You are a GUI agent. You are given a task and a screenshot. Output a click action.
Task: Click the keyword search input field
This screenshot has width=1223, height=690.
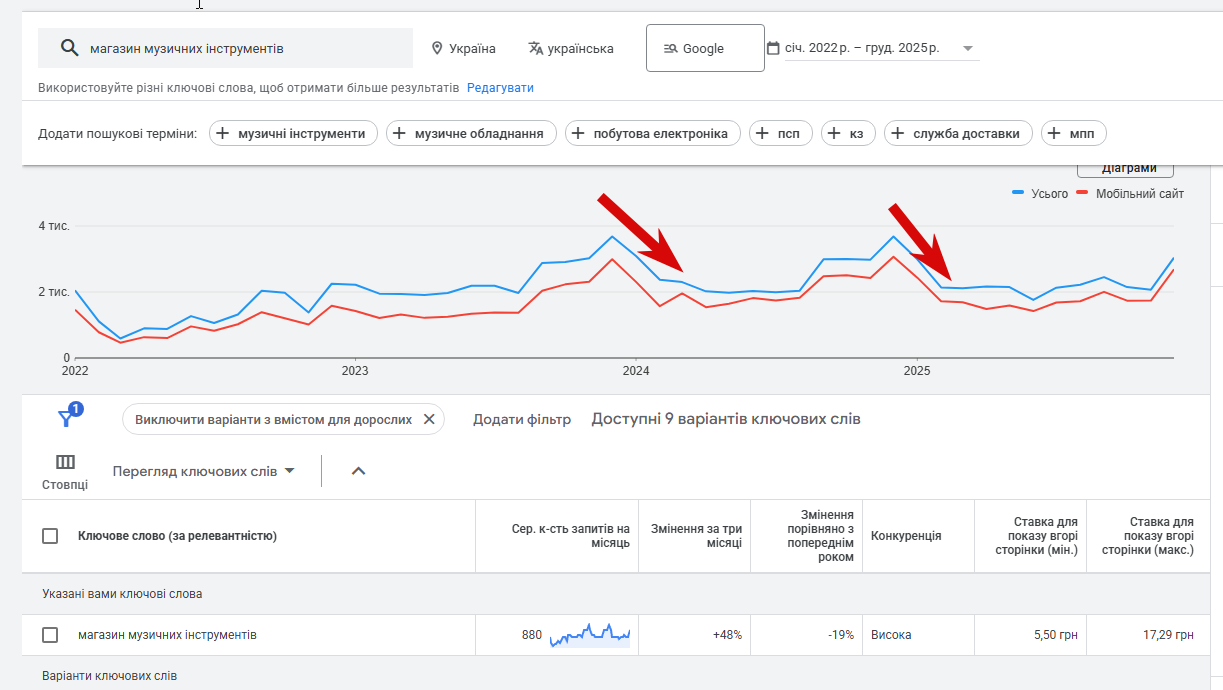(240, 48)
